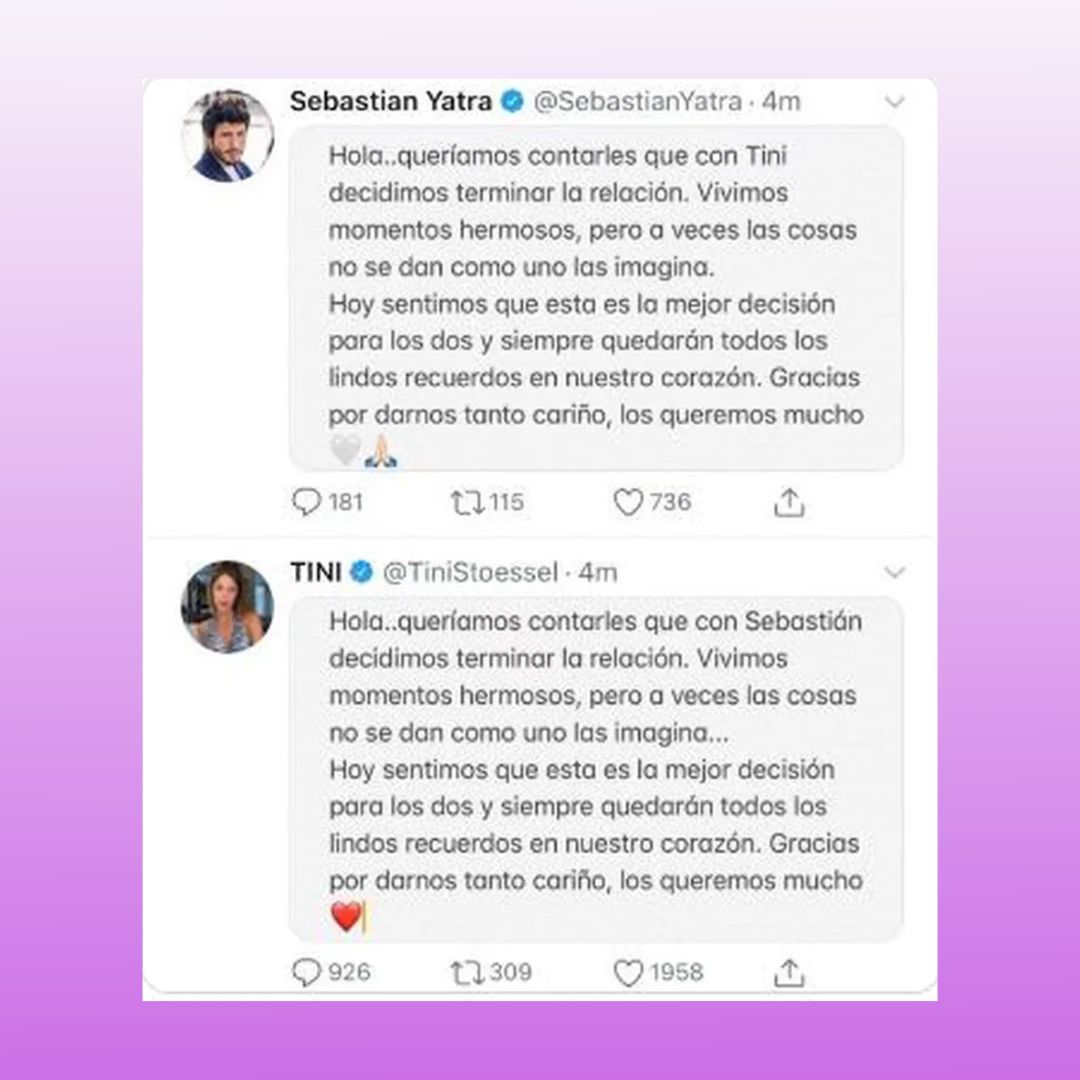Open Sebastian Yatra's tweet text body

(x=596, y=298)
